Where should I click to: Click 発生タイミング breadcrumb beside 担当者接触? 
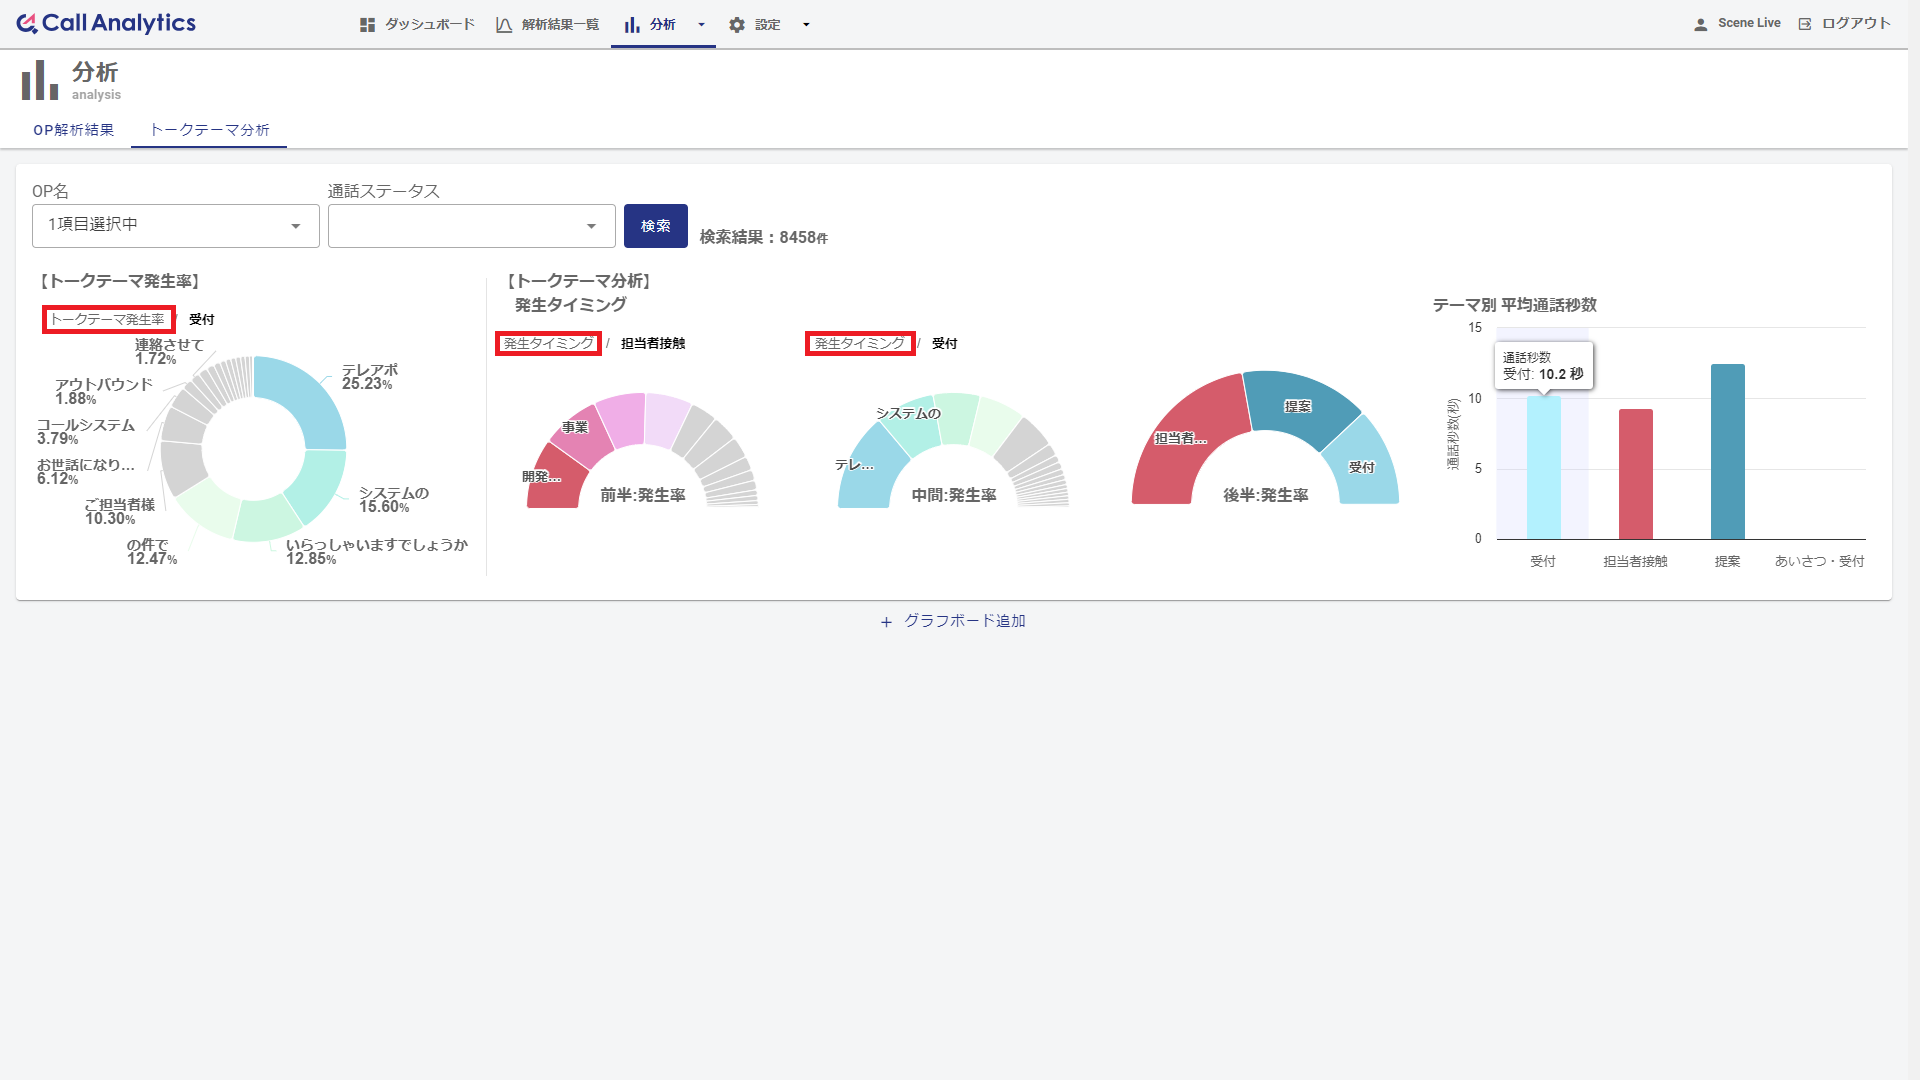pos(548,343)
